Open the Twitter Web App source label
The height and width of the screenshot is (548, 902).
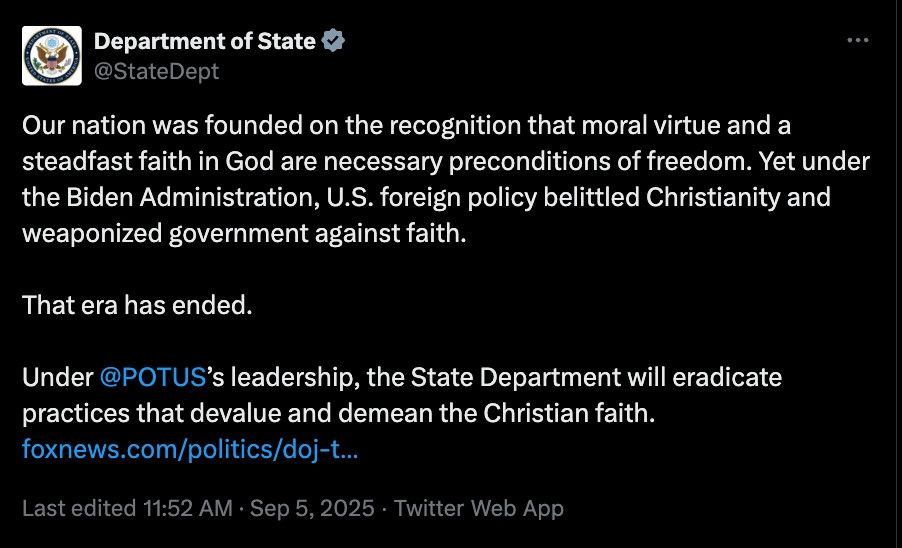pos(478,508)
